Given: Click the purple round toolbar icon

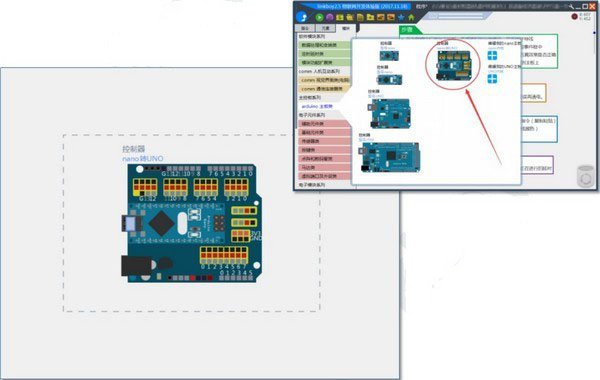Looking at the screenshot, I should pos(329,17).
